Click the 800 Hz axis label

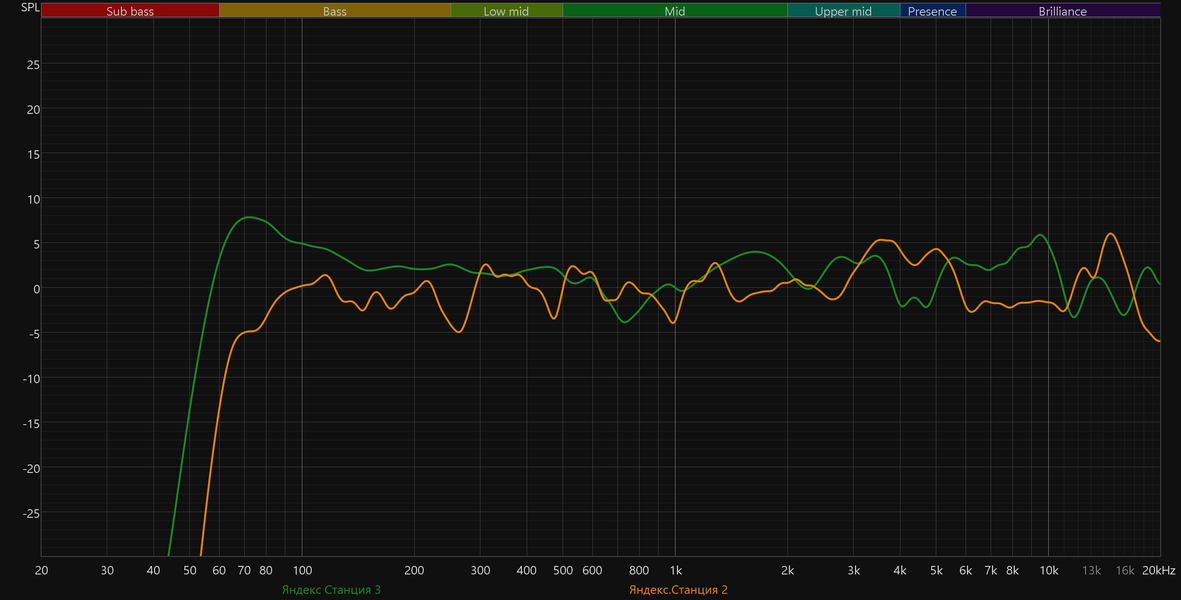click(639, 571)
